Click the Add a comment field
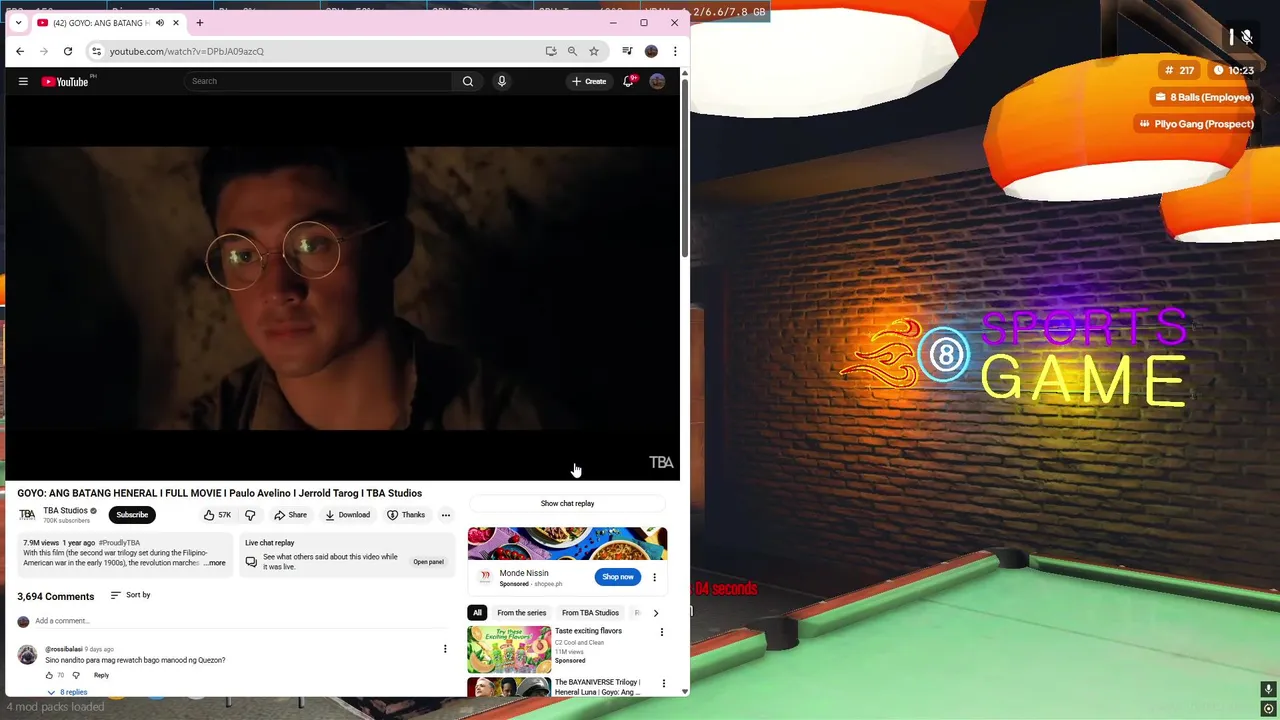Image resolution: width=1280 pixels, height=720 pixels. [x=240, y=621]
